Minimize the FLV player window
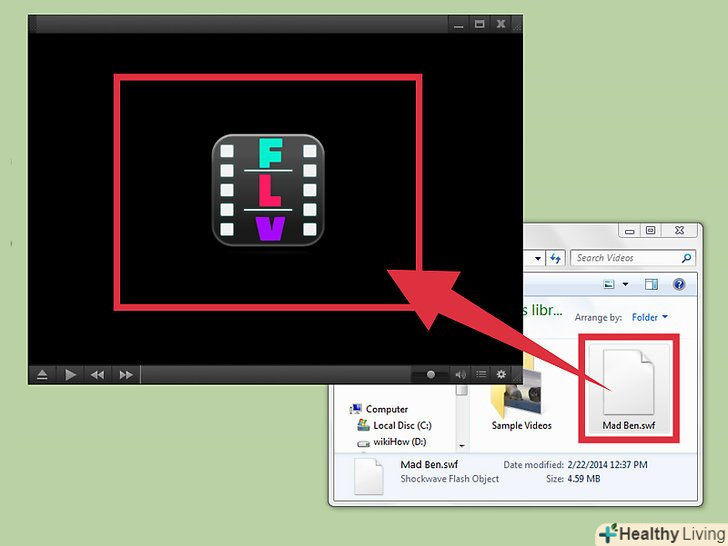 (459, 24)
